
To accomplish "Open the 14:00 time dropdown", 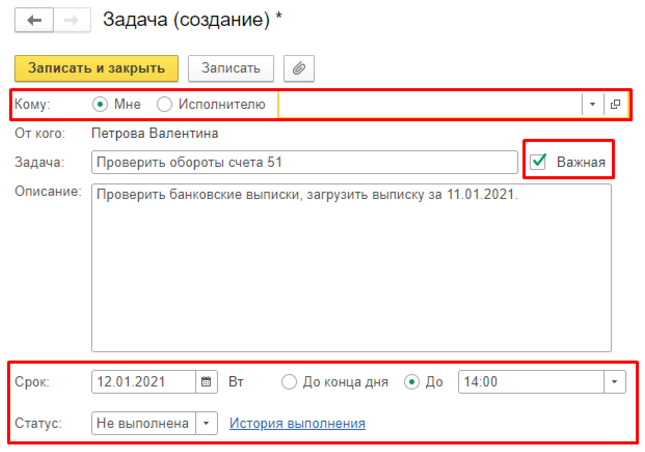I will [x=613, y=382].
